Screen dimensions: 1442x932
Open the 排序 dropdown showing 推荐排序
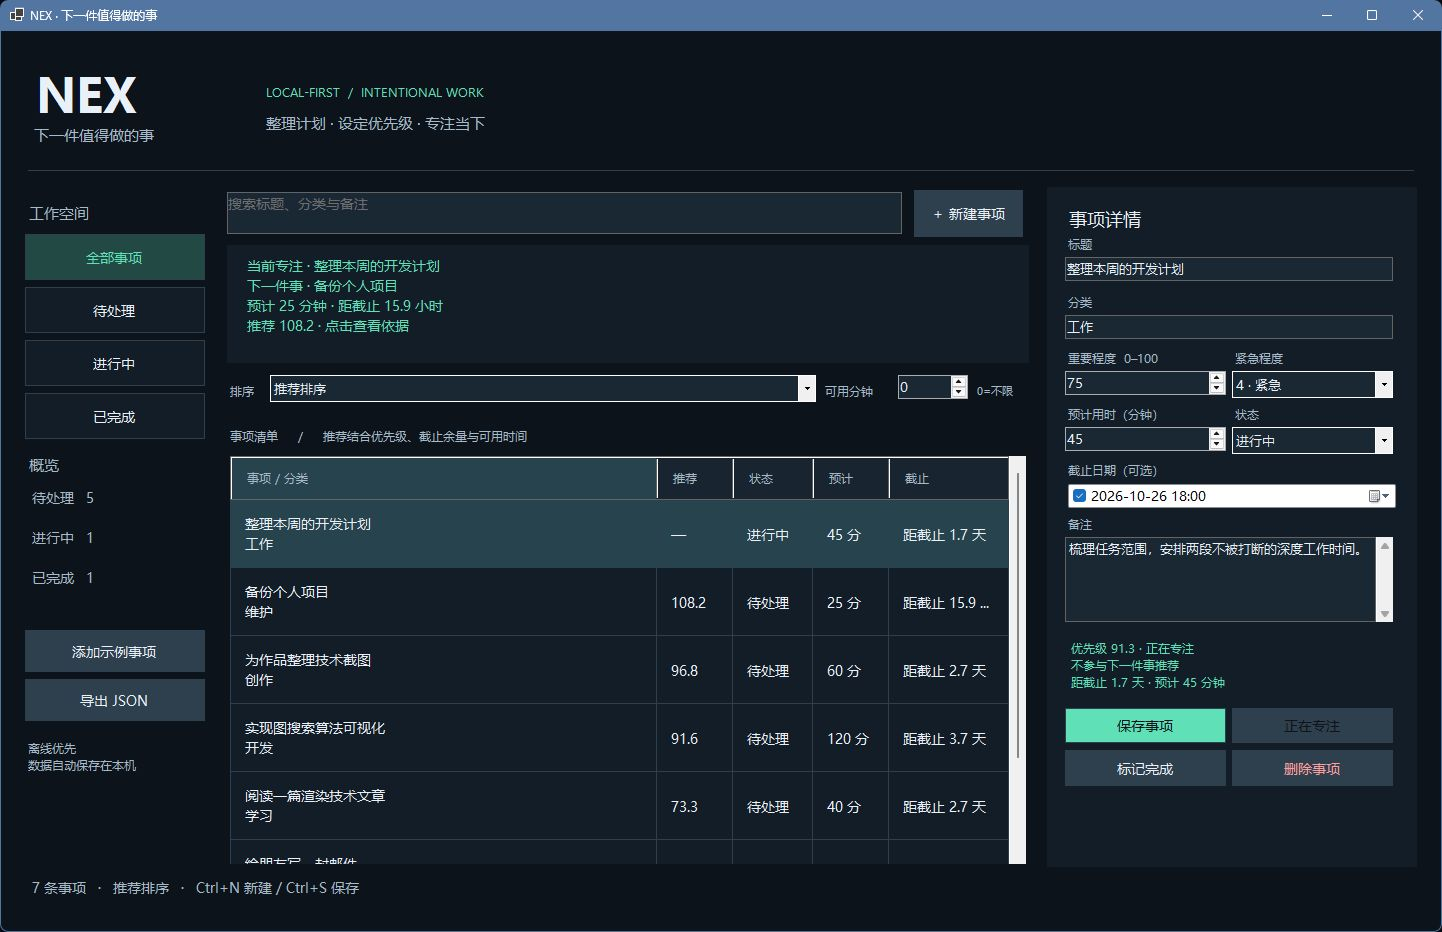[x=543, y=388]
